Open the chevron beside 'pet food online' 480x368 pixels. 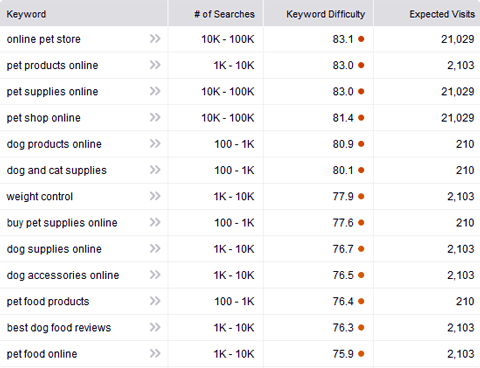point(155,353)
